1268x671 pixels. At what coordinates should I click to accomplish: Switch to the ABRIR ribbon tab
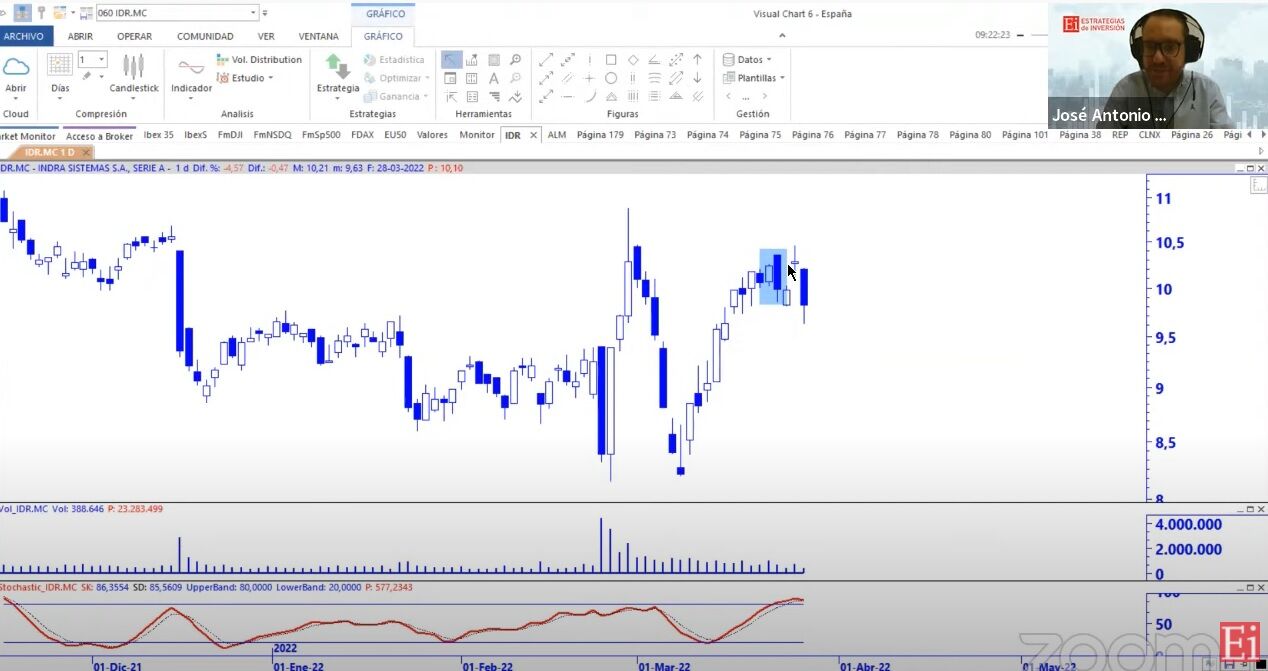pos(80,36)
